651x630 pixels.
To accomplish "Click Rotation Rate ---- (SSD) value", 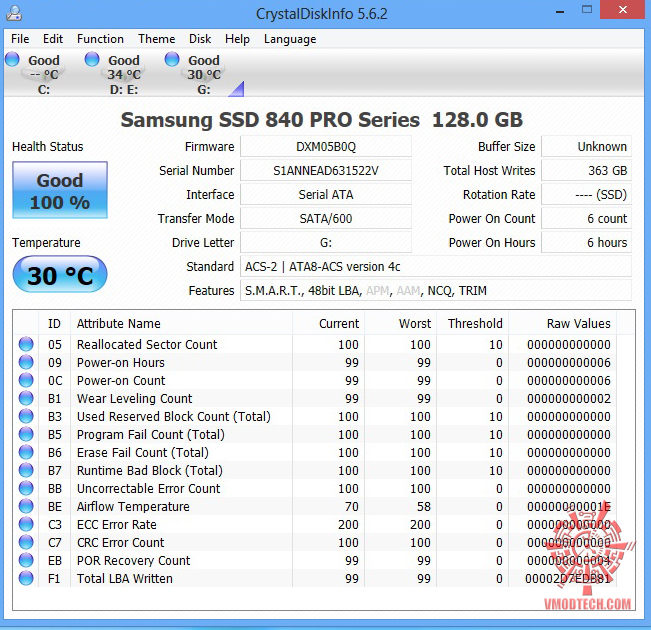I will click(587, 195).
